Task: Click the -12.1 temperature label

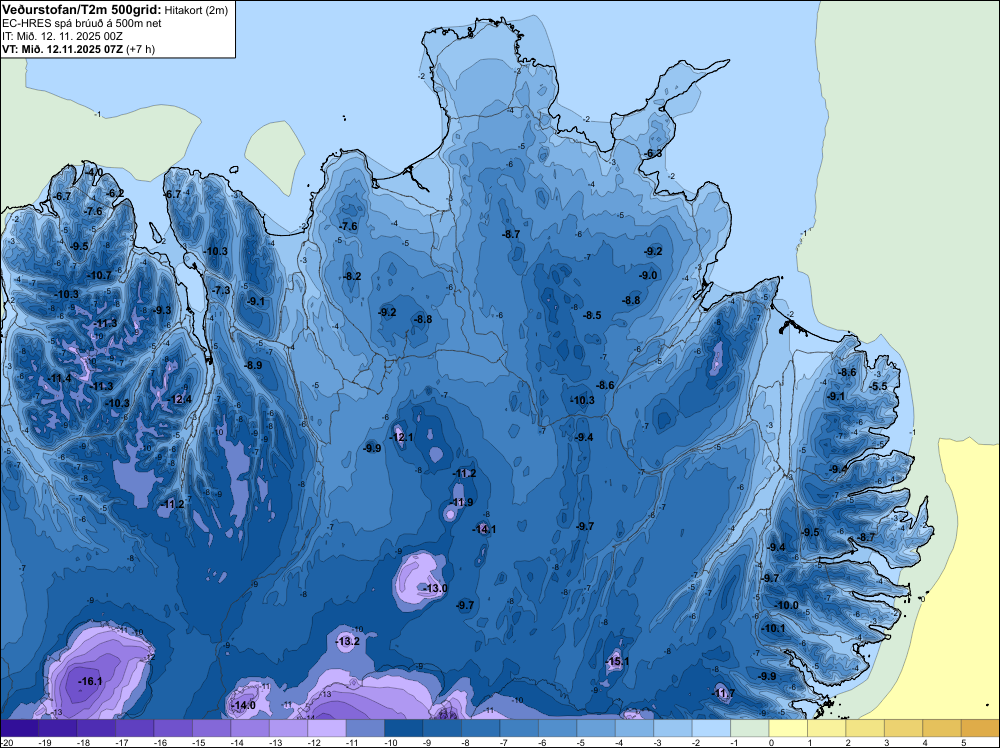Action: tap(401, 437)
